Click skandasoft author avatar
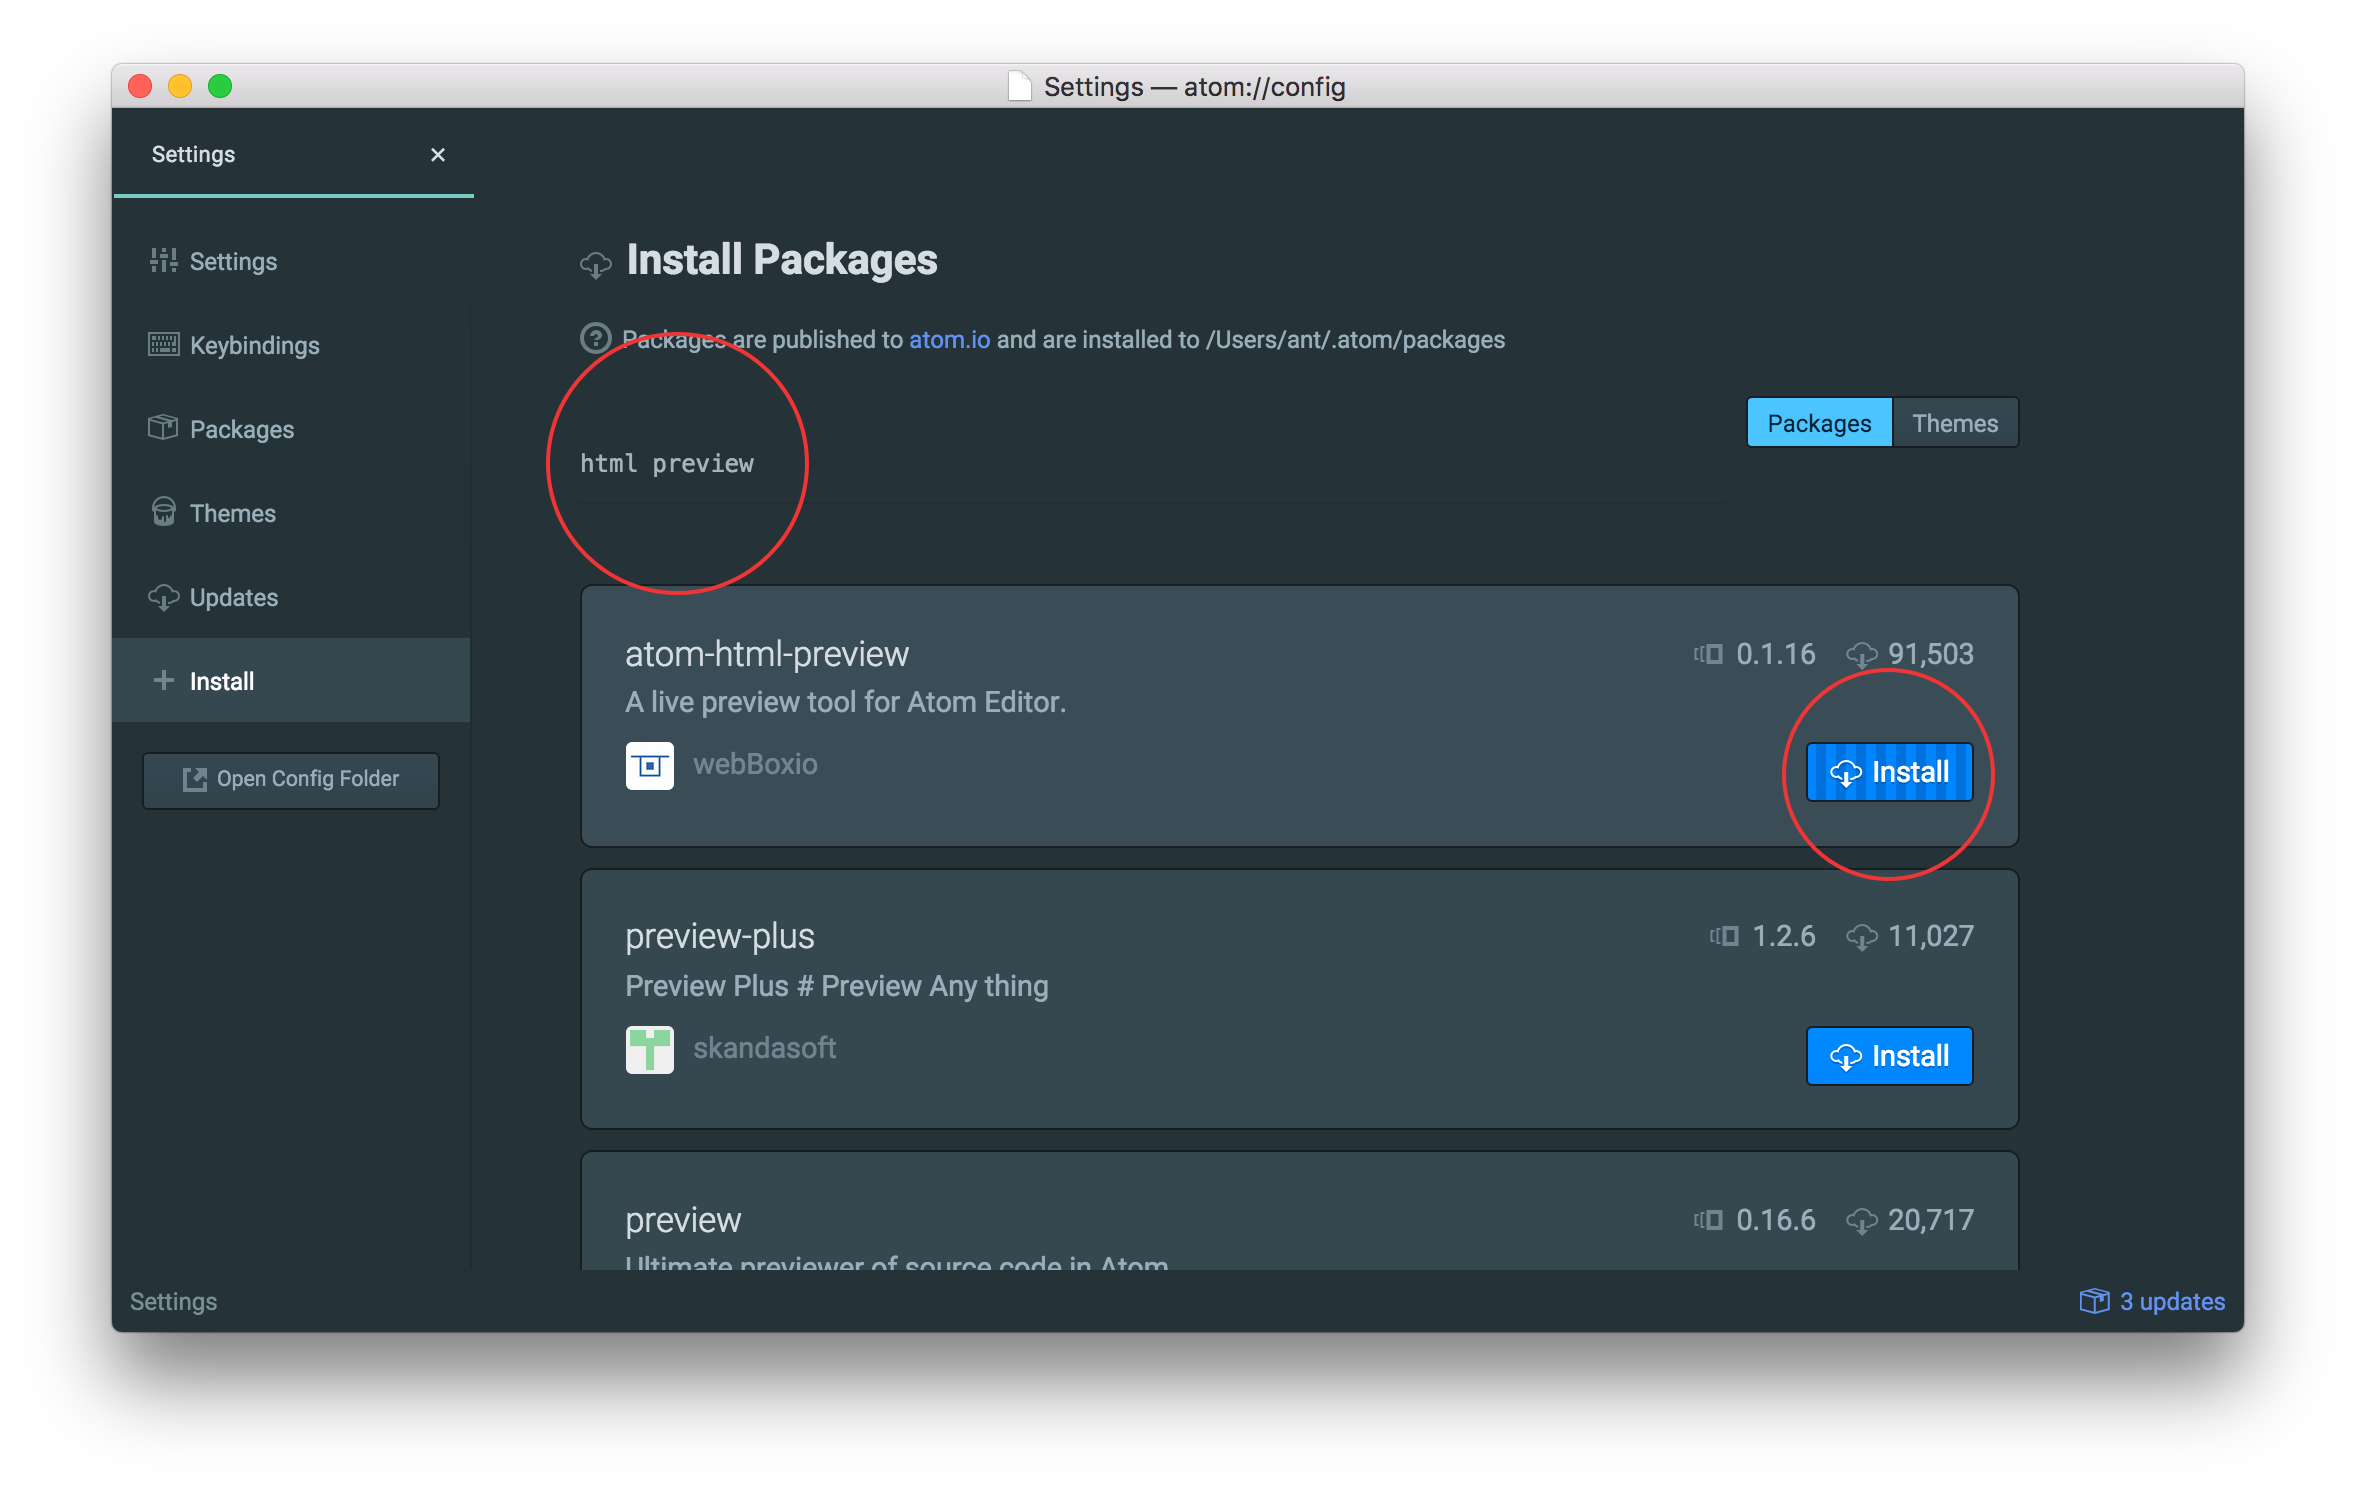The width and height of the screenshot is (2356, 1492). [650, 1050]
